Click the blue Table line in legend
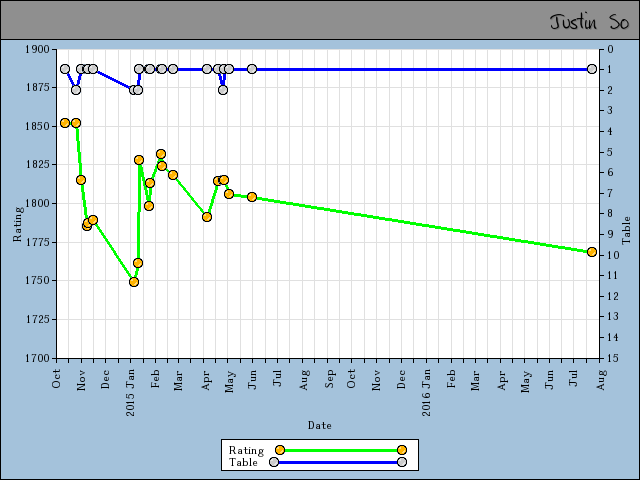640x480 pixels. click(x=338, y=462)
